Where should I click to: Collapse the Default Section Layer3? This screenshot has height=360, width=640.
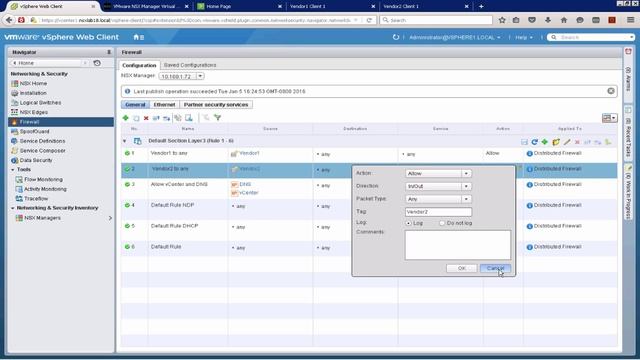(124, 141)
